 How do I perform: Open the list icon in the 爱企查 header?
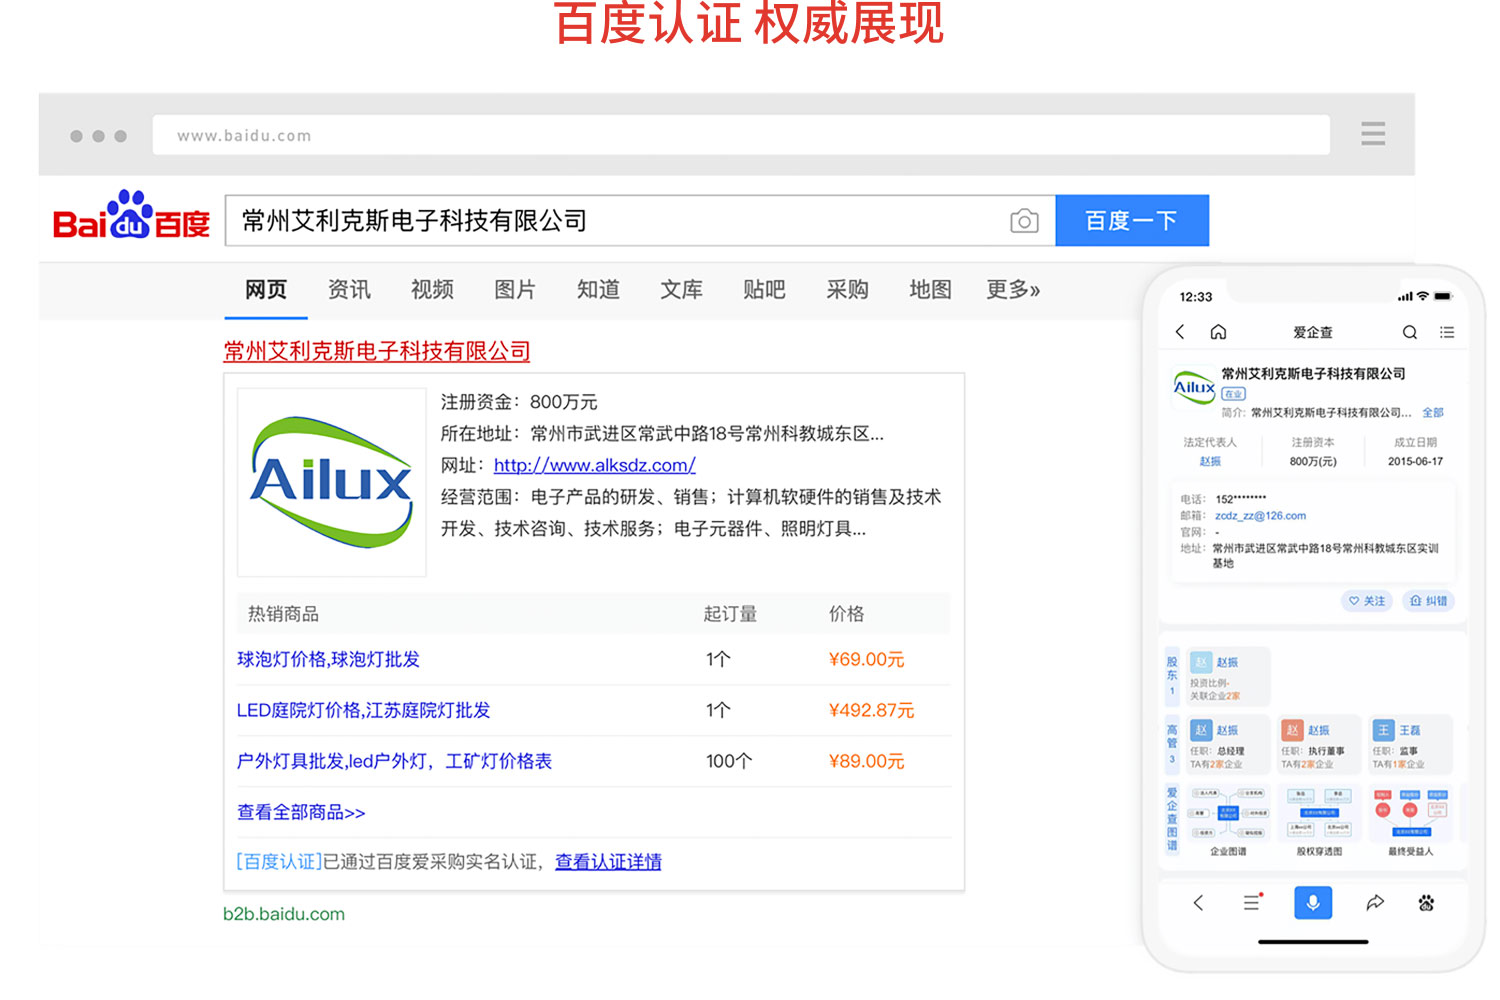pyautogui.click(x=1447, y=331)
